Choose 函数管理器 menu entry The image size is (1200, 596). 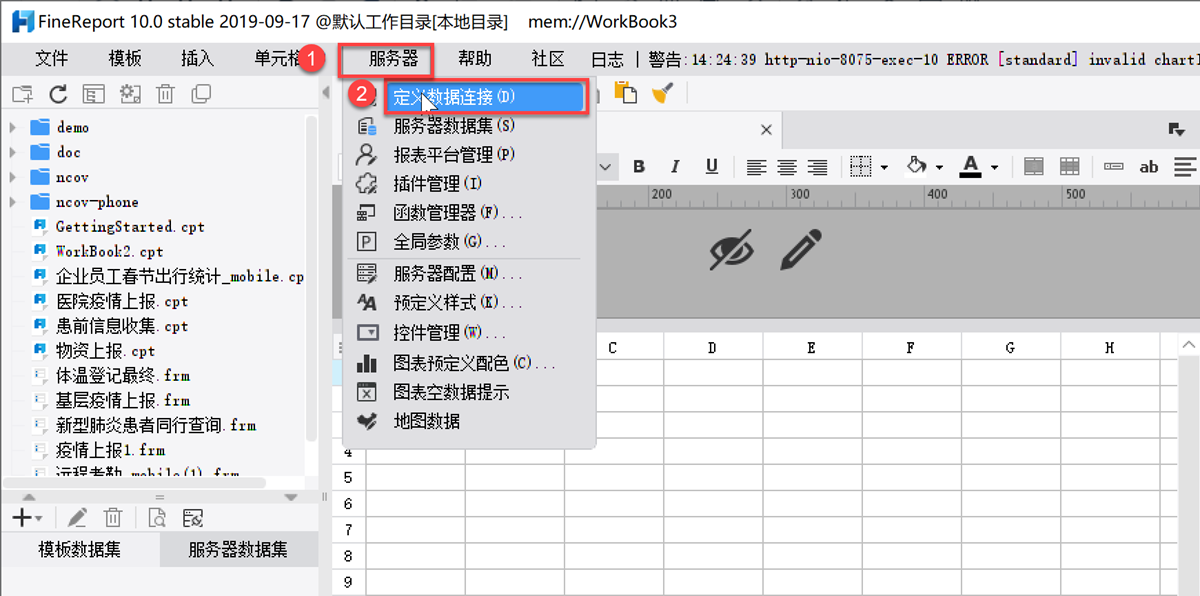point(469,213)
